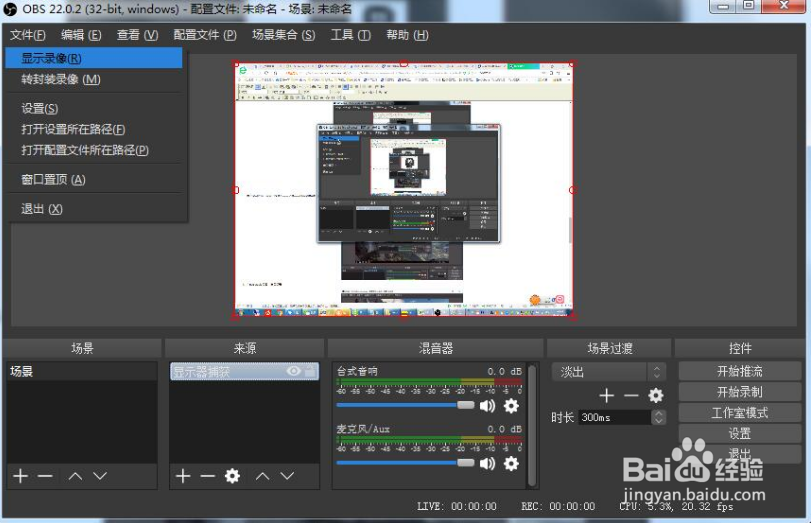
Task: Select 场景 item in scenes list
Action: pyautogui.click(x=82, y=371)
